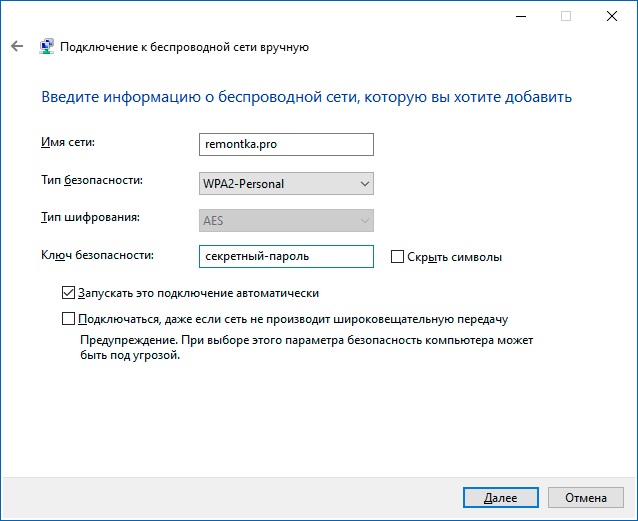This screenshot has height=521, width=638.
Task: Click the chevron arrow of WPA2-Personal dropdown
Action: tap(365, 184)
